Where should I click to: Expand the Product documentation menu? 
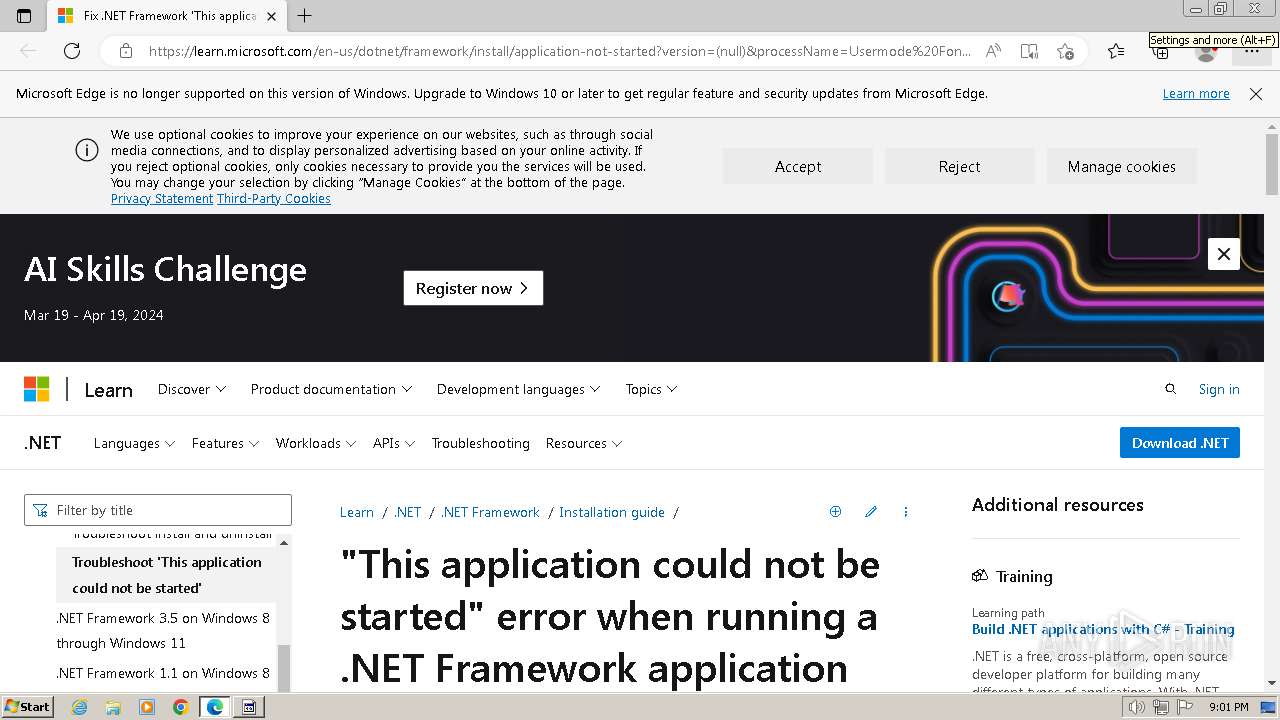331,389
